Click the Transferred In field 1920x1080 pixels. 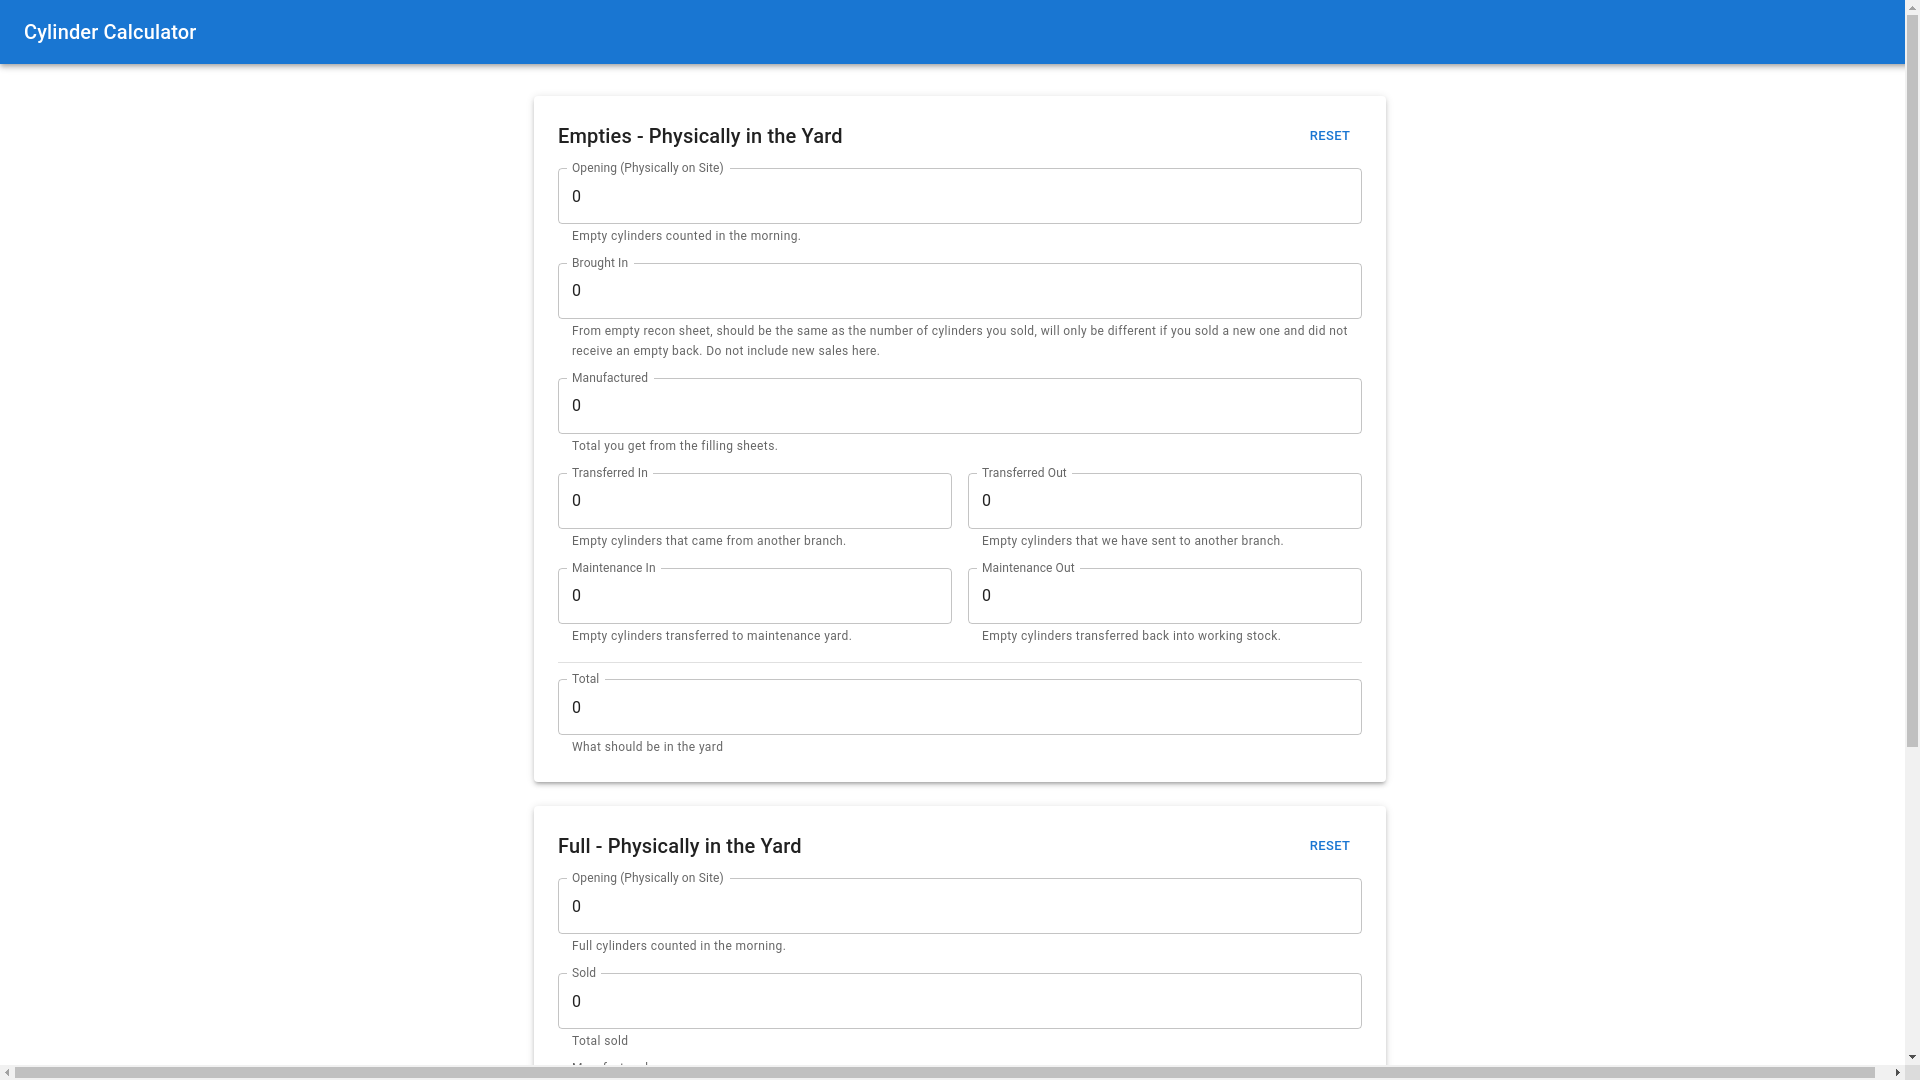[754, 501]
